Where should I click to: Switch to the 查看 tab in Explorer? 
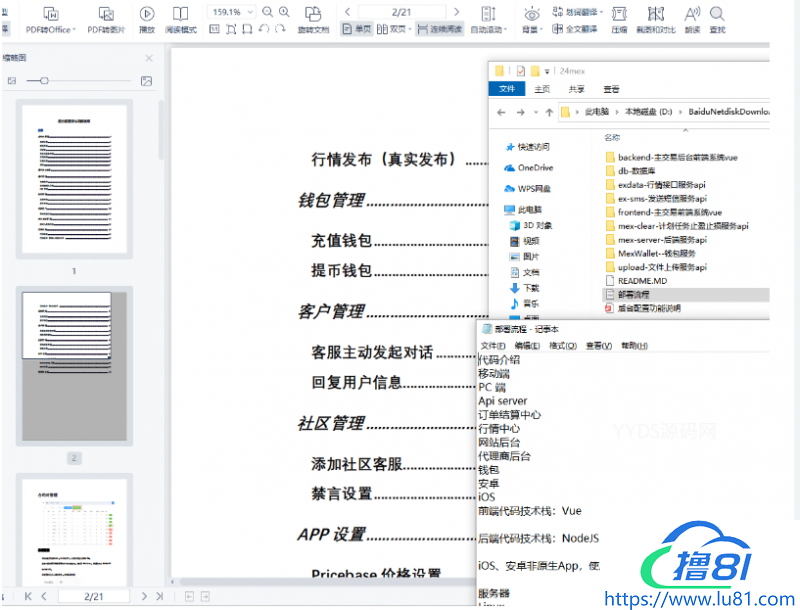(x=611, y=89)
